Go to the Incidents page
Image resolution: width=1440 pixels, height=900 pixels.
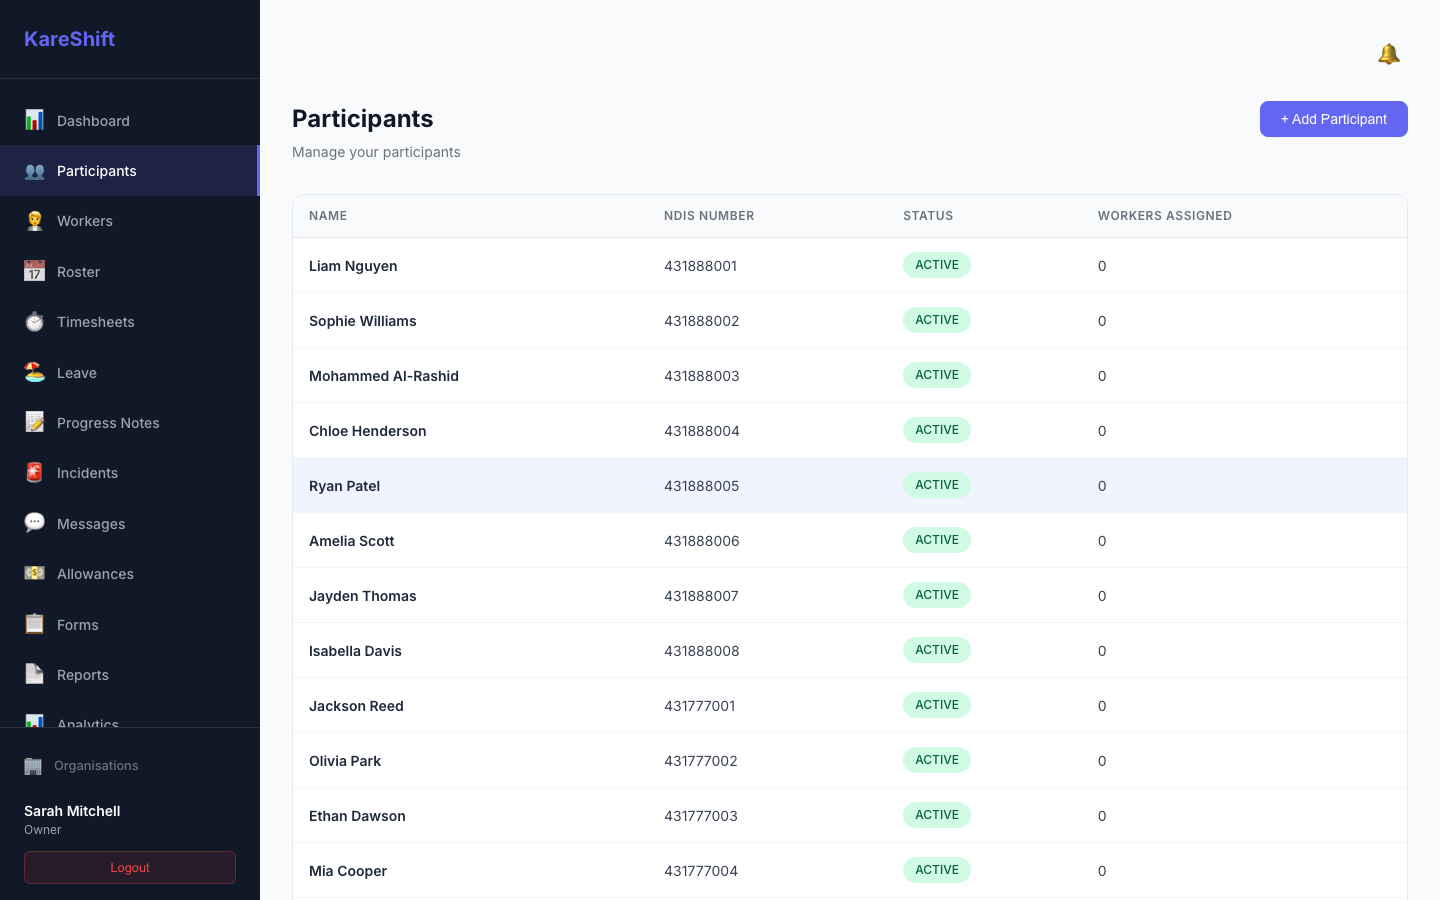(x=130, y=473)
